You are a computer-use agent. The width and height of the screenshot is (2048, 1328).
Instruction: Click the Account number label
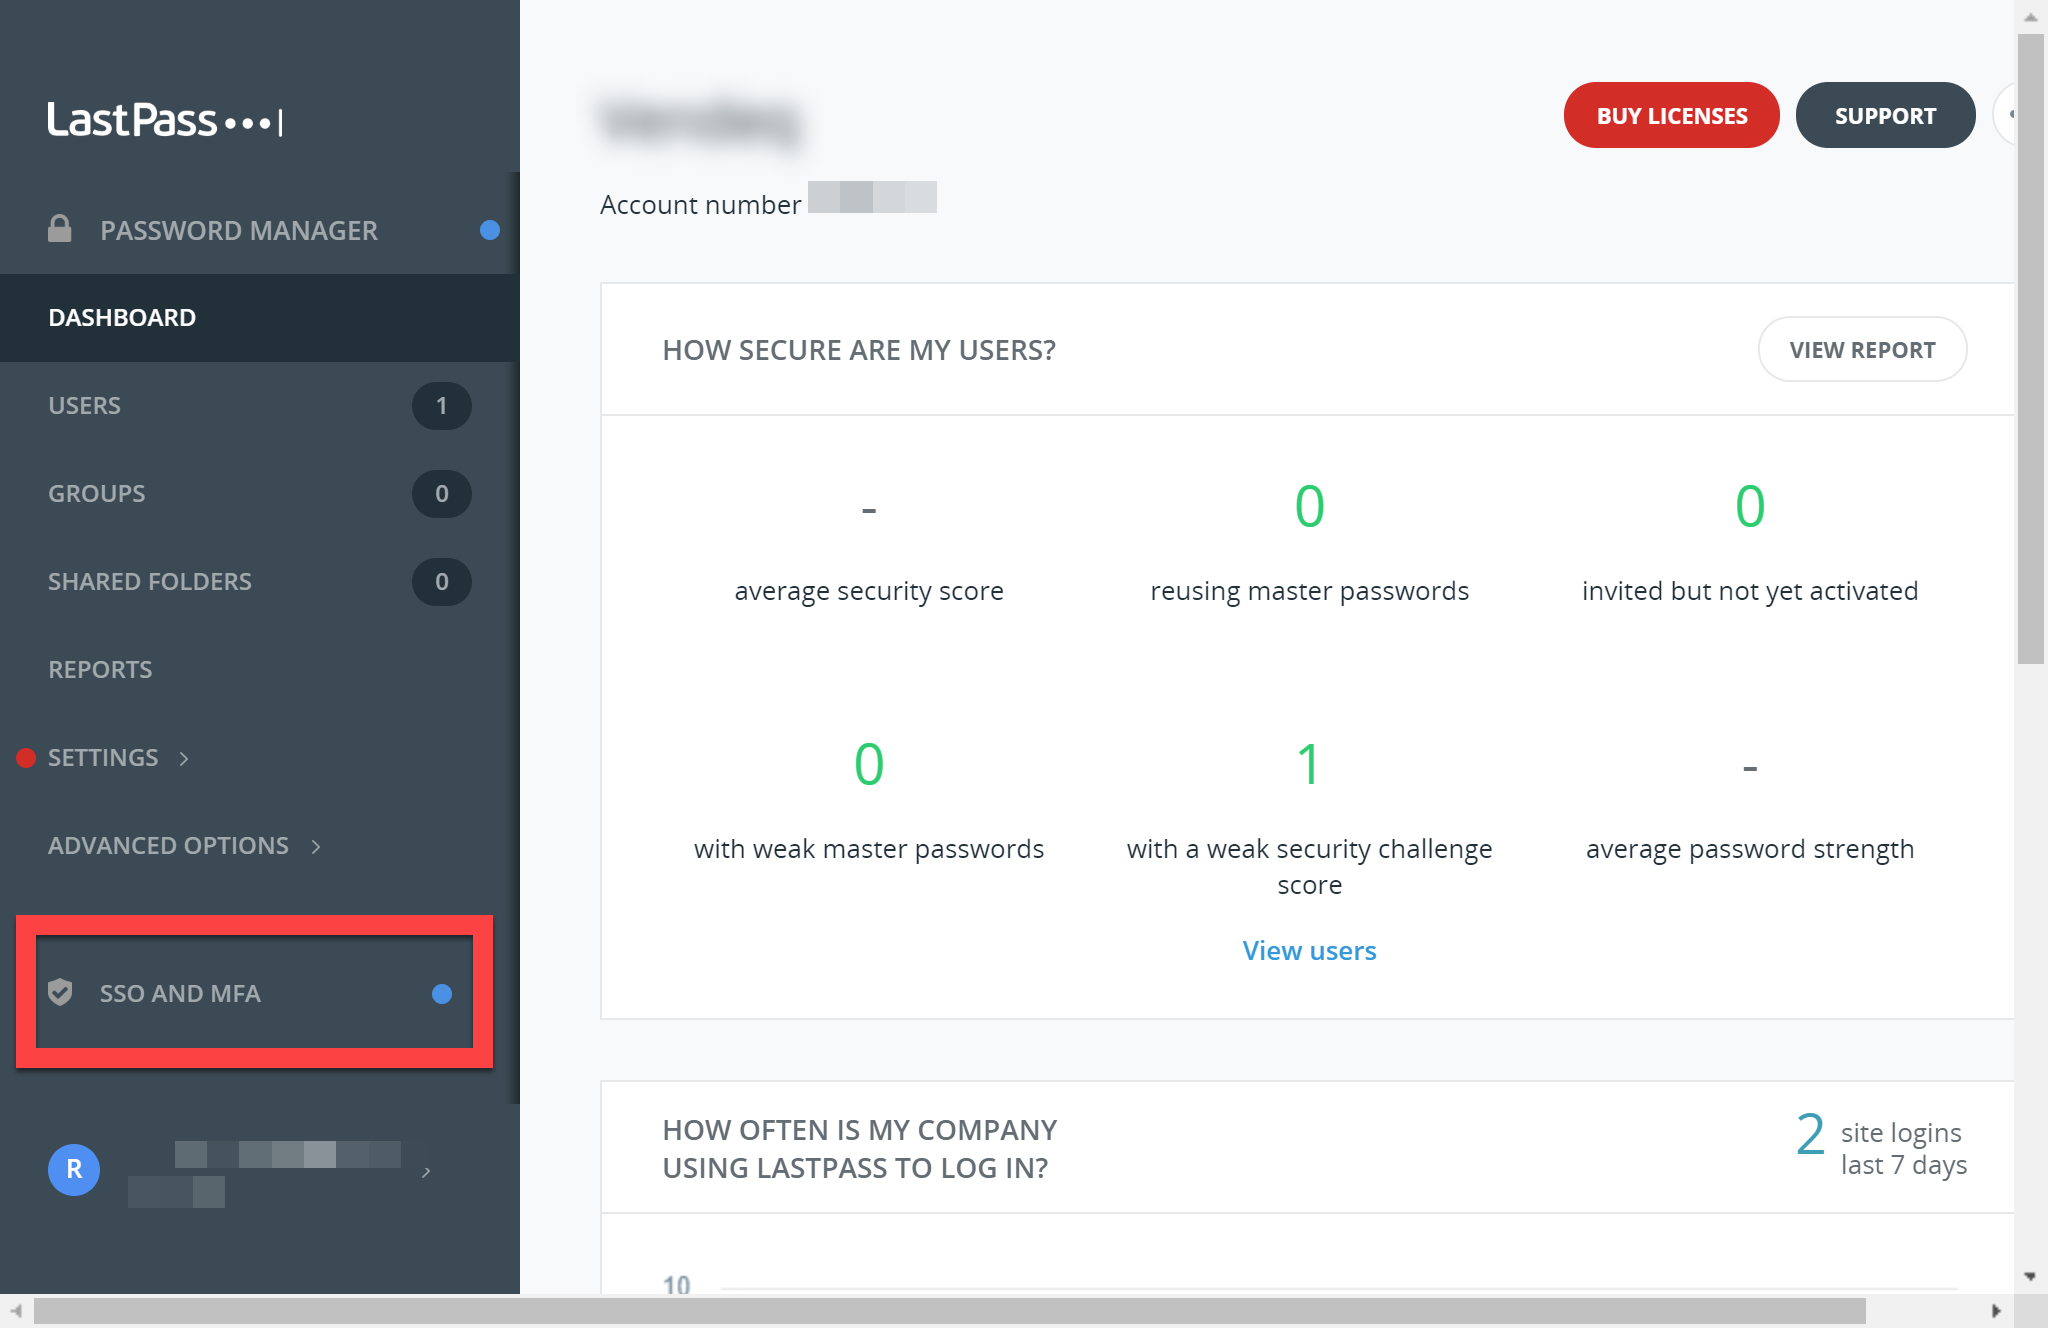tap(700, 205)
